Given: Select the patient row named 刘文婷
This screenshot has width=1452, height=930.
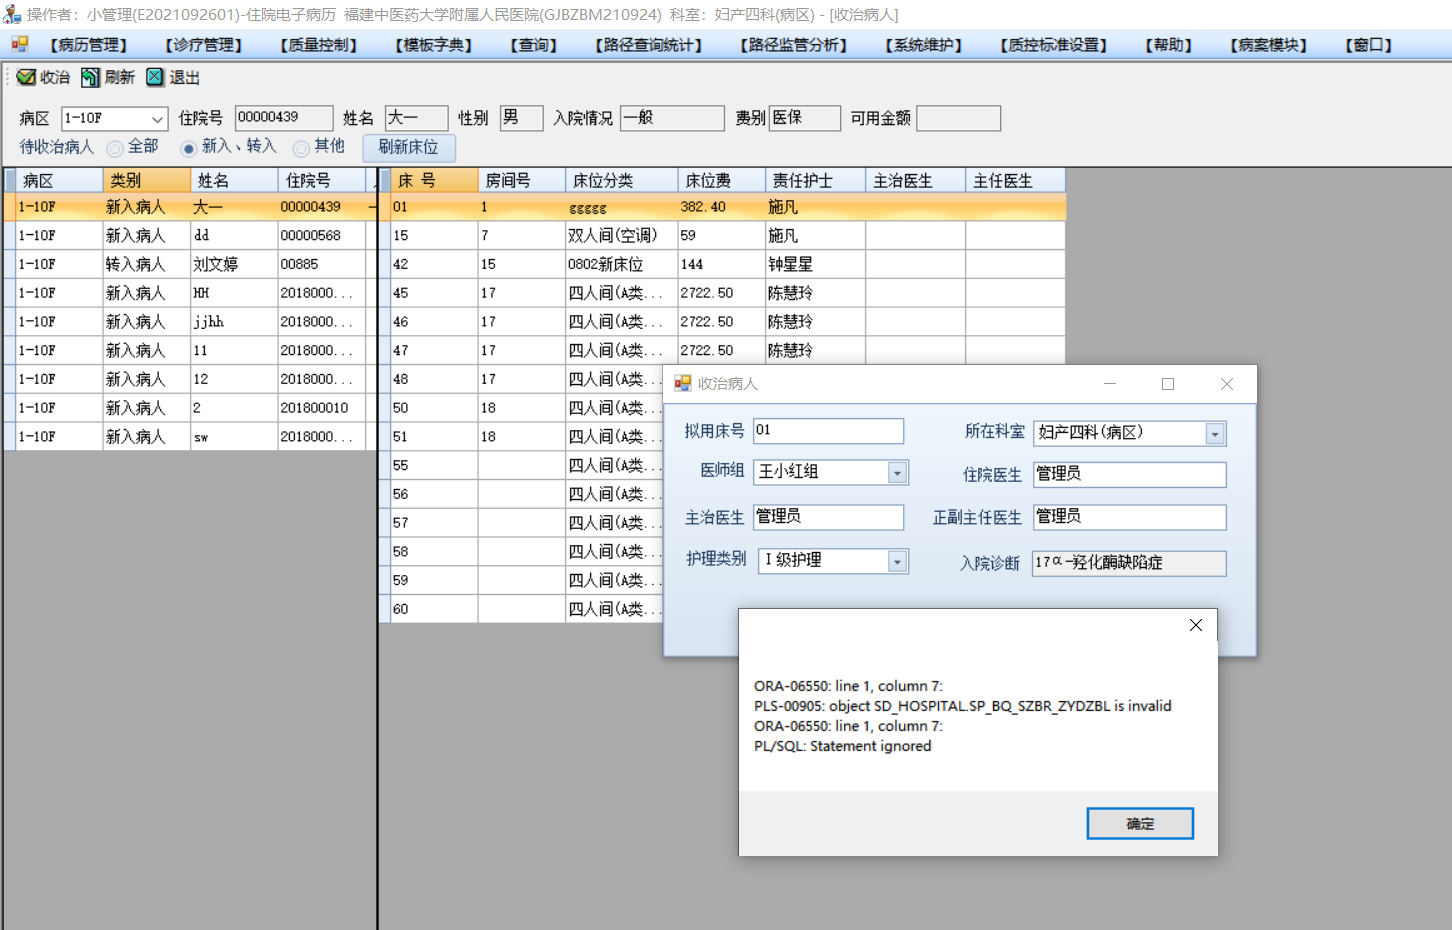Looking at the screenshot, I should 191,264.
